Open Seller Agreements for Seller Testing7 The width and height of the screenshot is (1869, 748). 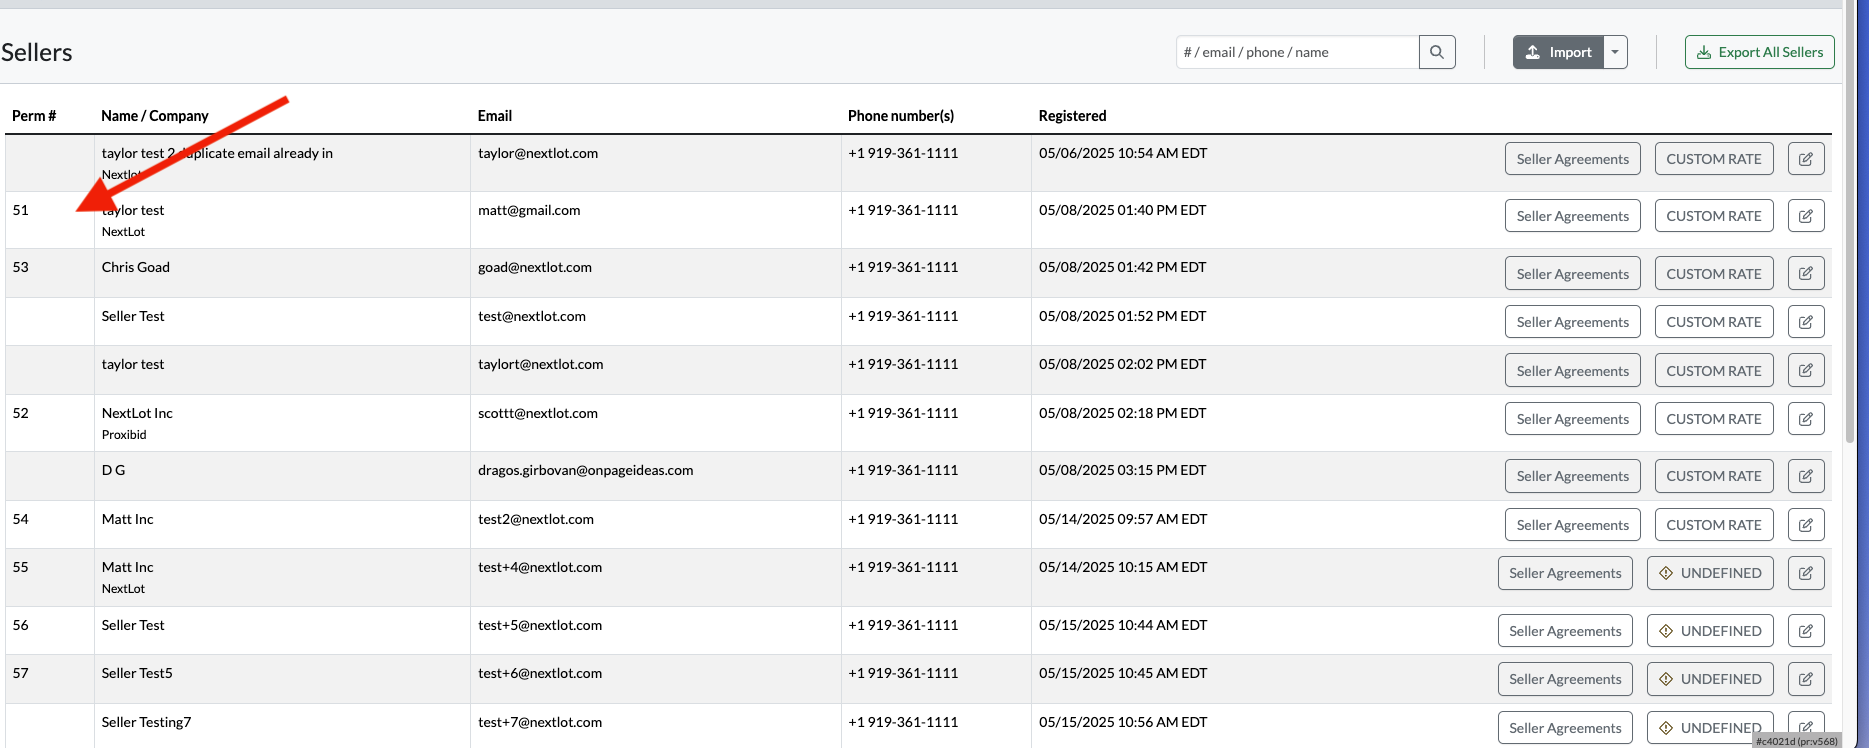1565,728
